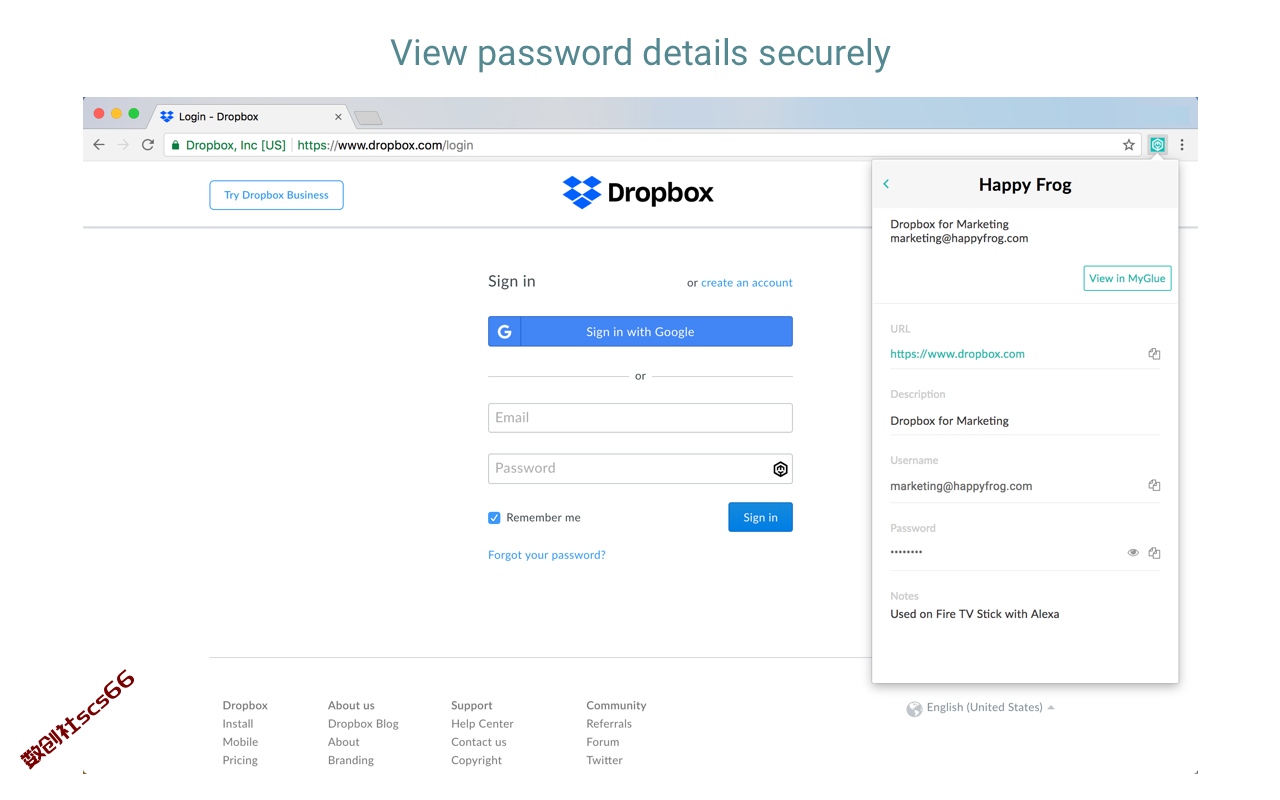Click the Happy Frog panel title
This screenshot has width=1280, height=800.
[1025, 184]
